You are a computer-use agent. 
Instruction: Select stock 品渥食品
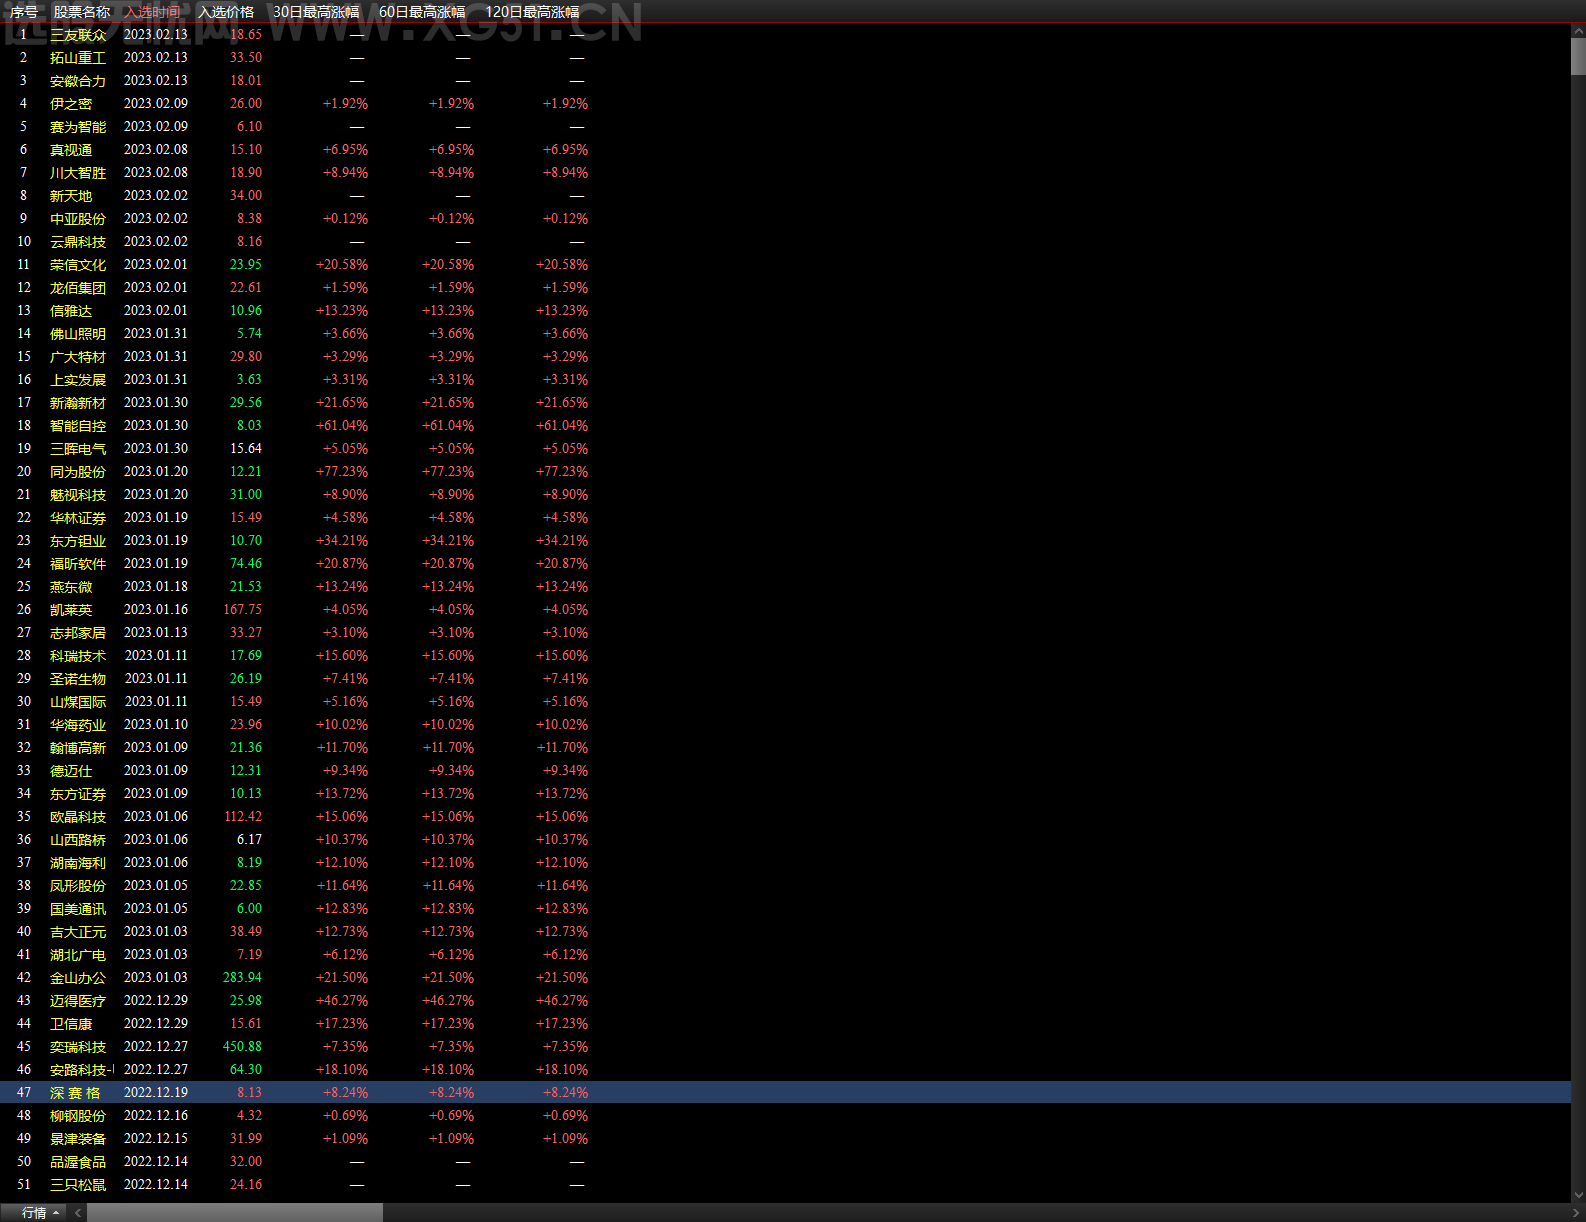(78, 1162)
